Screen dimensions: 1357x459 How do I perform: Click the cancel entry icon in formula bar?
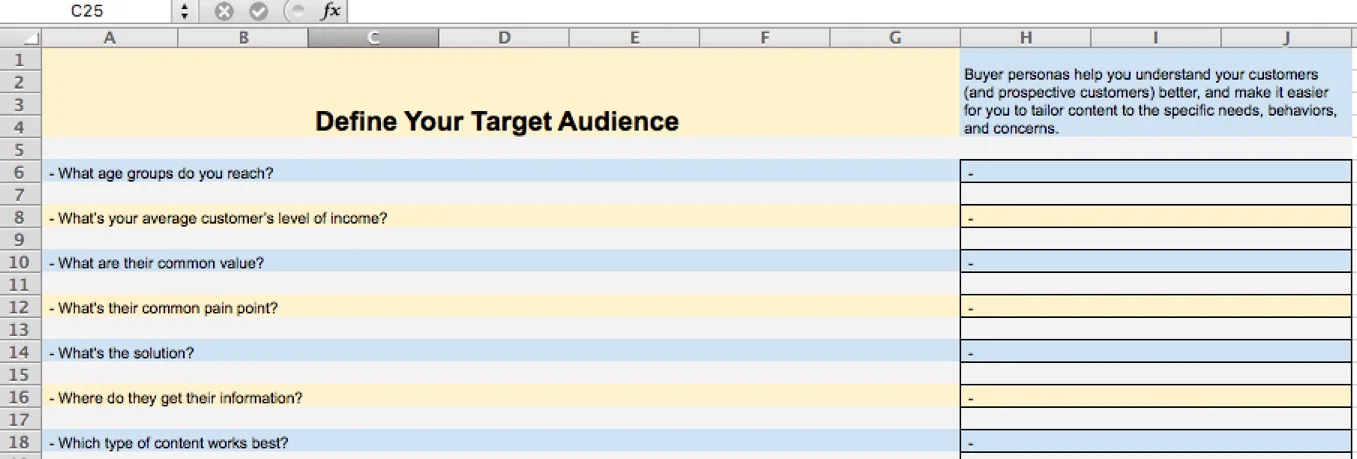tap(224, 12)
